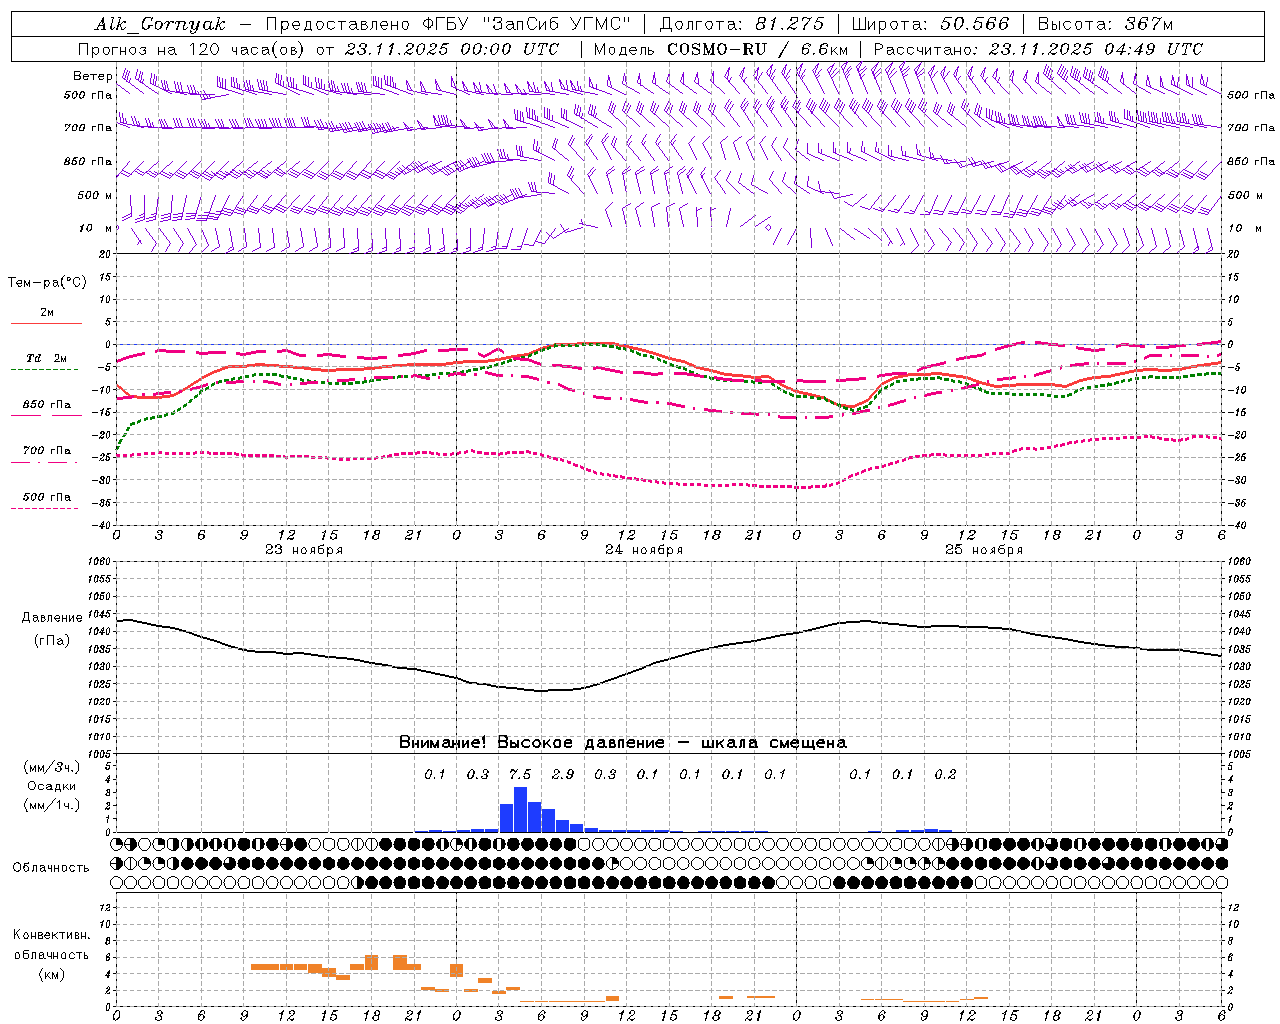The image size is (1280, 1024).
Task: Click the Широта: 50.566 value
Action: pos(930,24)
